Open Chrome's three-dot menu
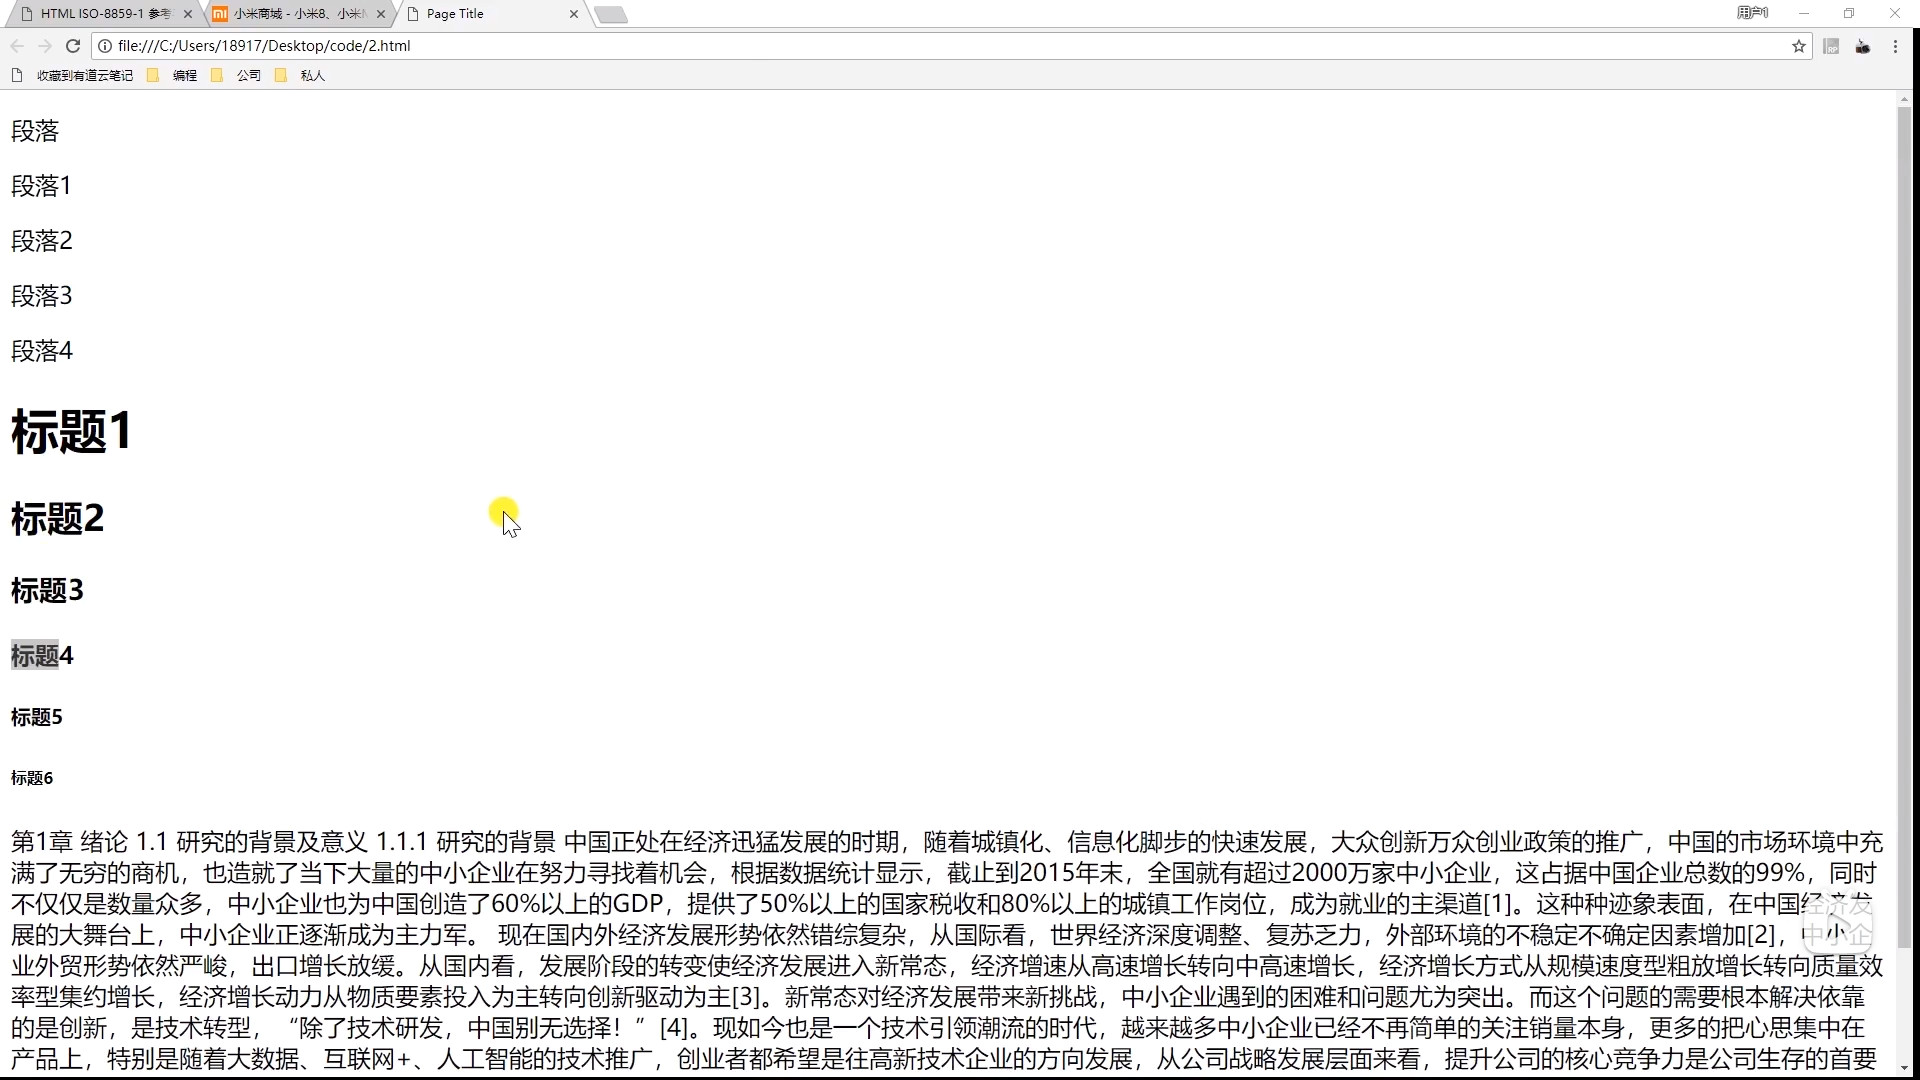This screenshot has width=1920, height=1080. pos(1895,46)
